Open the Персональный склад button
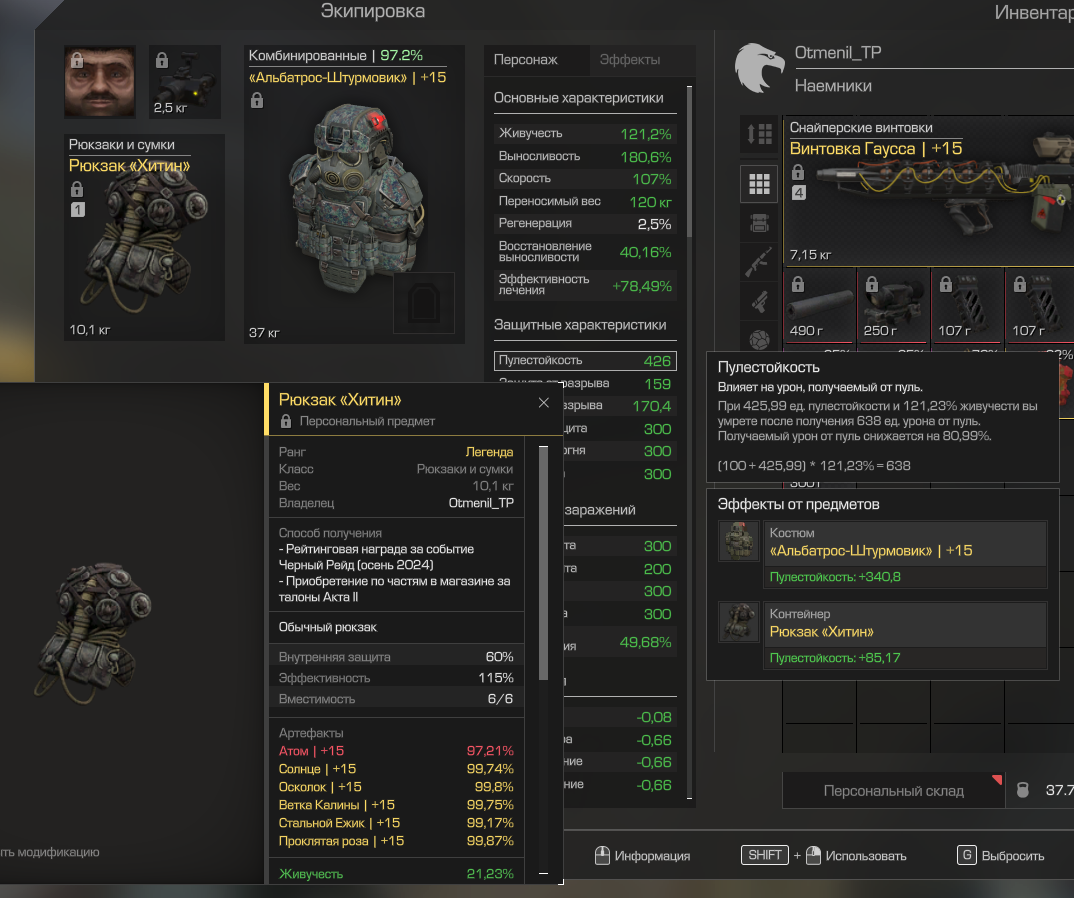 pyautogui.click(x=893, y=790)
